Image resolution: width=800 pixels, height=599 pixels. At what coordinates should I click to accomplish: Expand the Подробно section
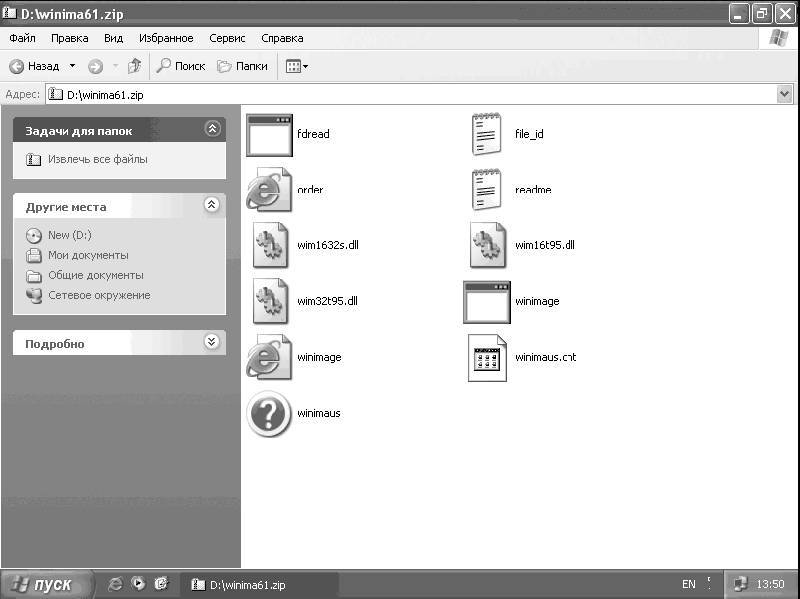[211, 343]
